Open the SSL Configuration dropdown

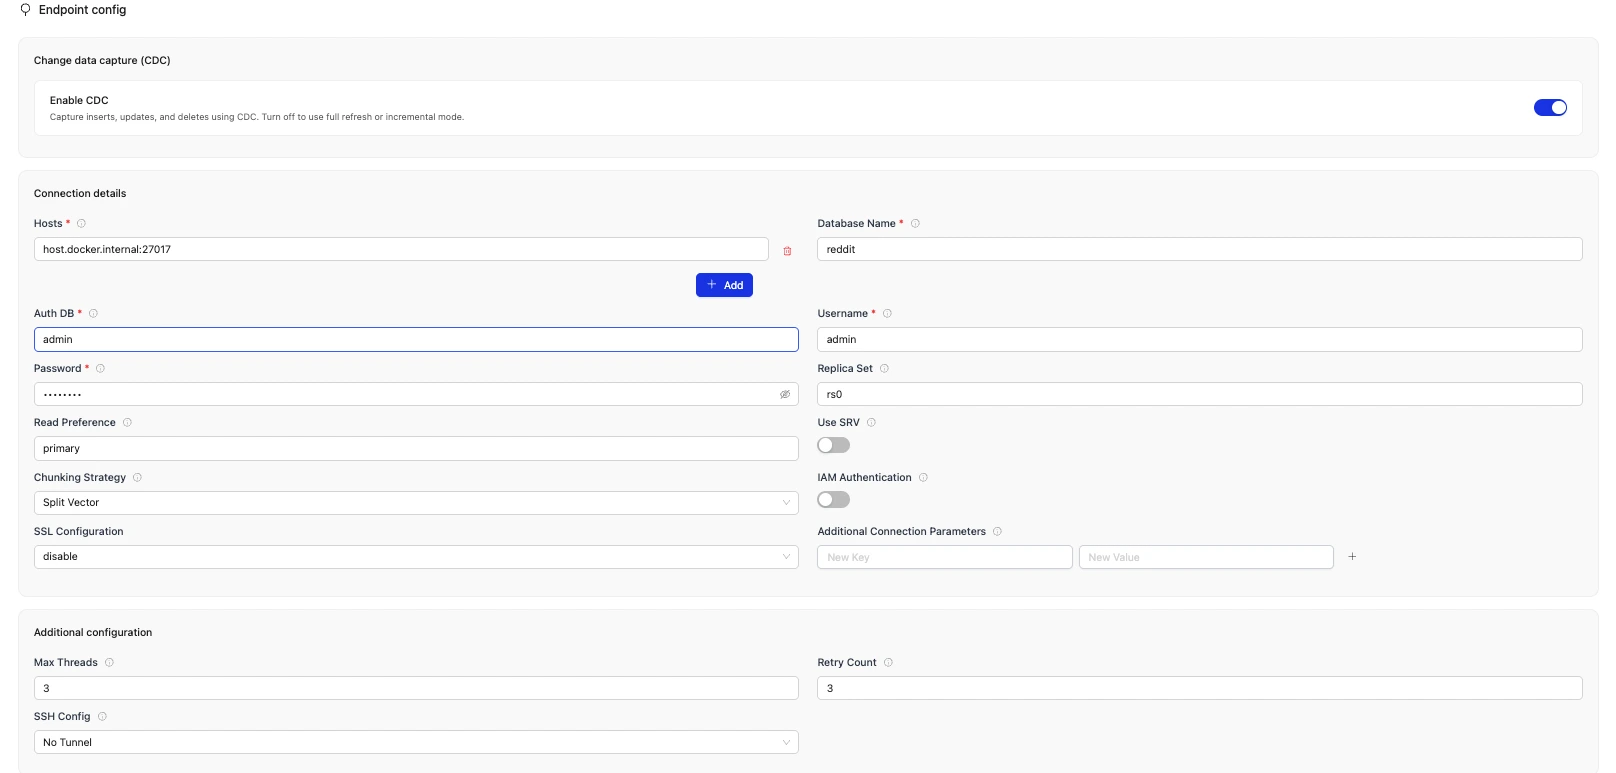pos(416,557)
